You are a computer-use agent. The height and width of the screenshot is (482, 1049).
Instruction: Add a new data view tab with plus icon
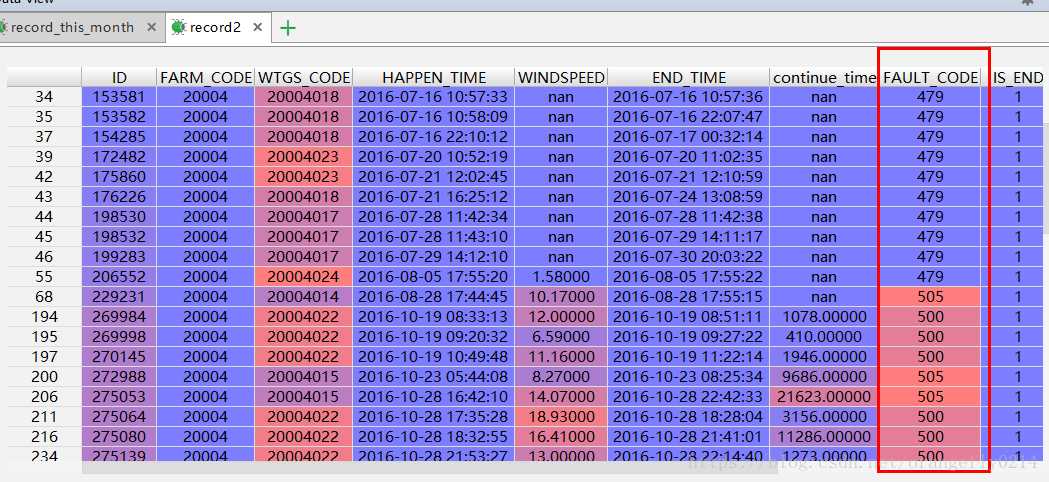(288, 28)
